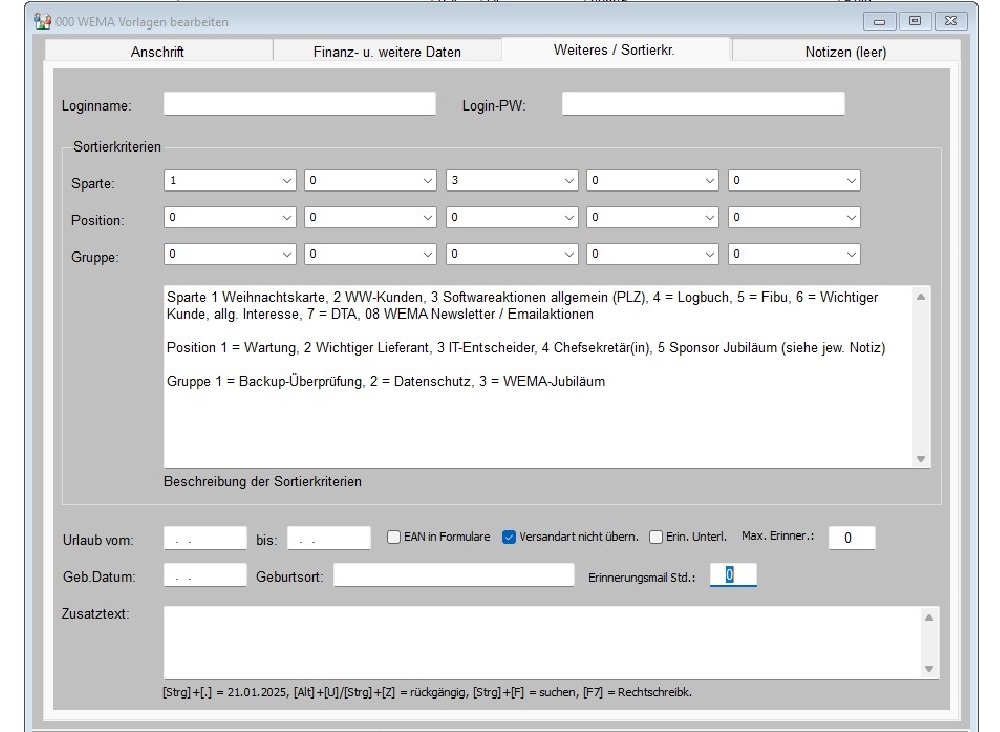Select the Weiteres / Sortierkr. tab
Image resolution: width=1000 pixels, height=732 pixels.
click(x=615, y=50)
